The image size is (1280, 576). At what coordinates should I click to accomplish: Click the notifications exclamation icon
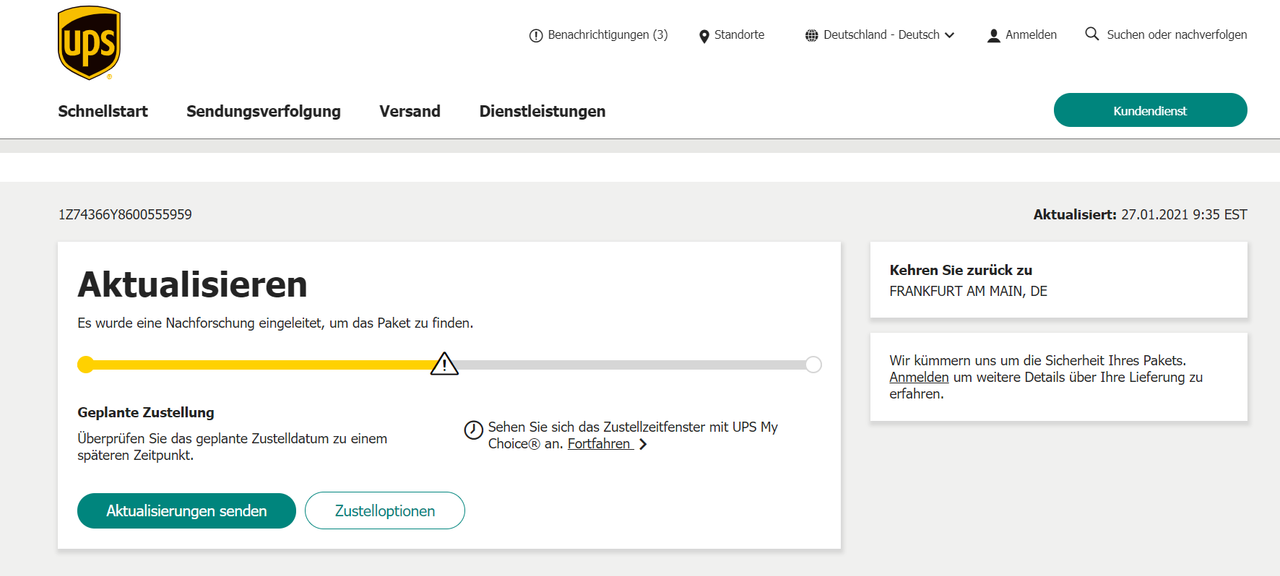click(536, 35)
